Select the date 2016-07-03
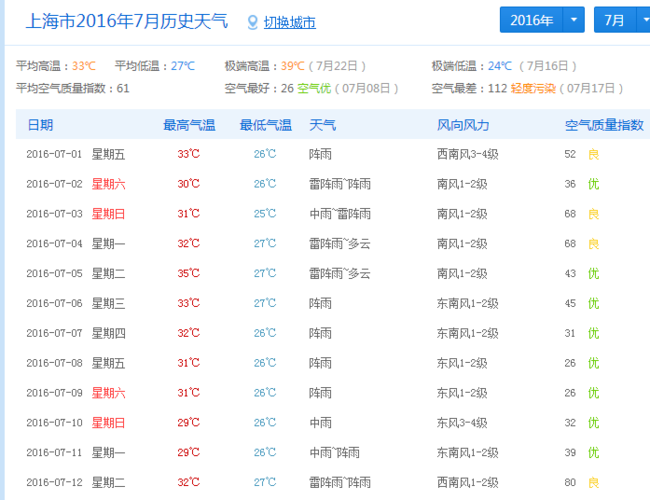Viewport: 650px width, 500px height. 54,214
